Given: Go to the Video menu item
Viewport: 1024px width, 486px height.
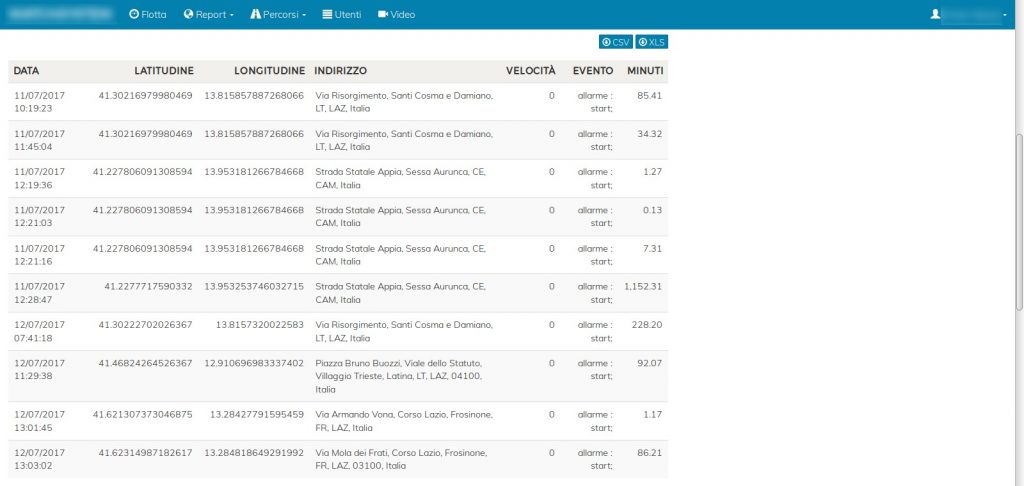Looking at the screenshot, I should pyautogui.click(x=402, y=15).
